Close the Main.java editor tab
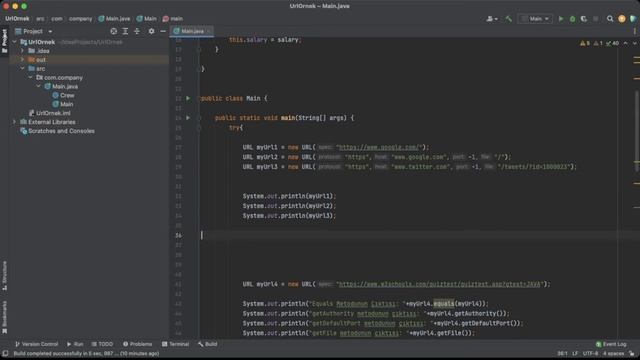 [209, 31]
